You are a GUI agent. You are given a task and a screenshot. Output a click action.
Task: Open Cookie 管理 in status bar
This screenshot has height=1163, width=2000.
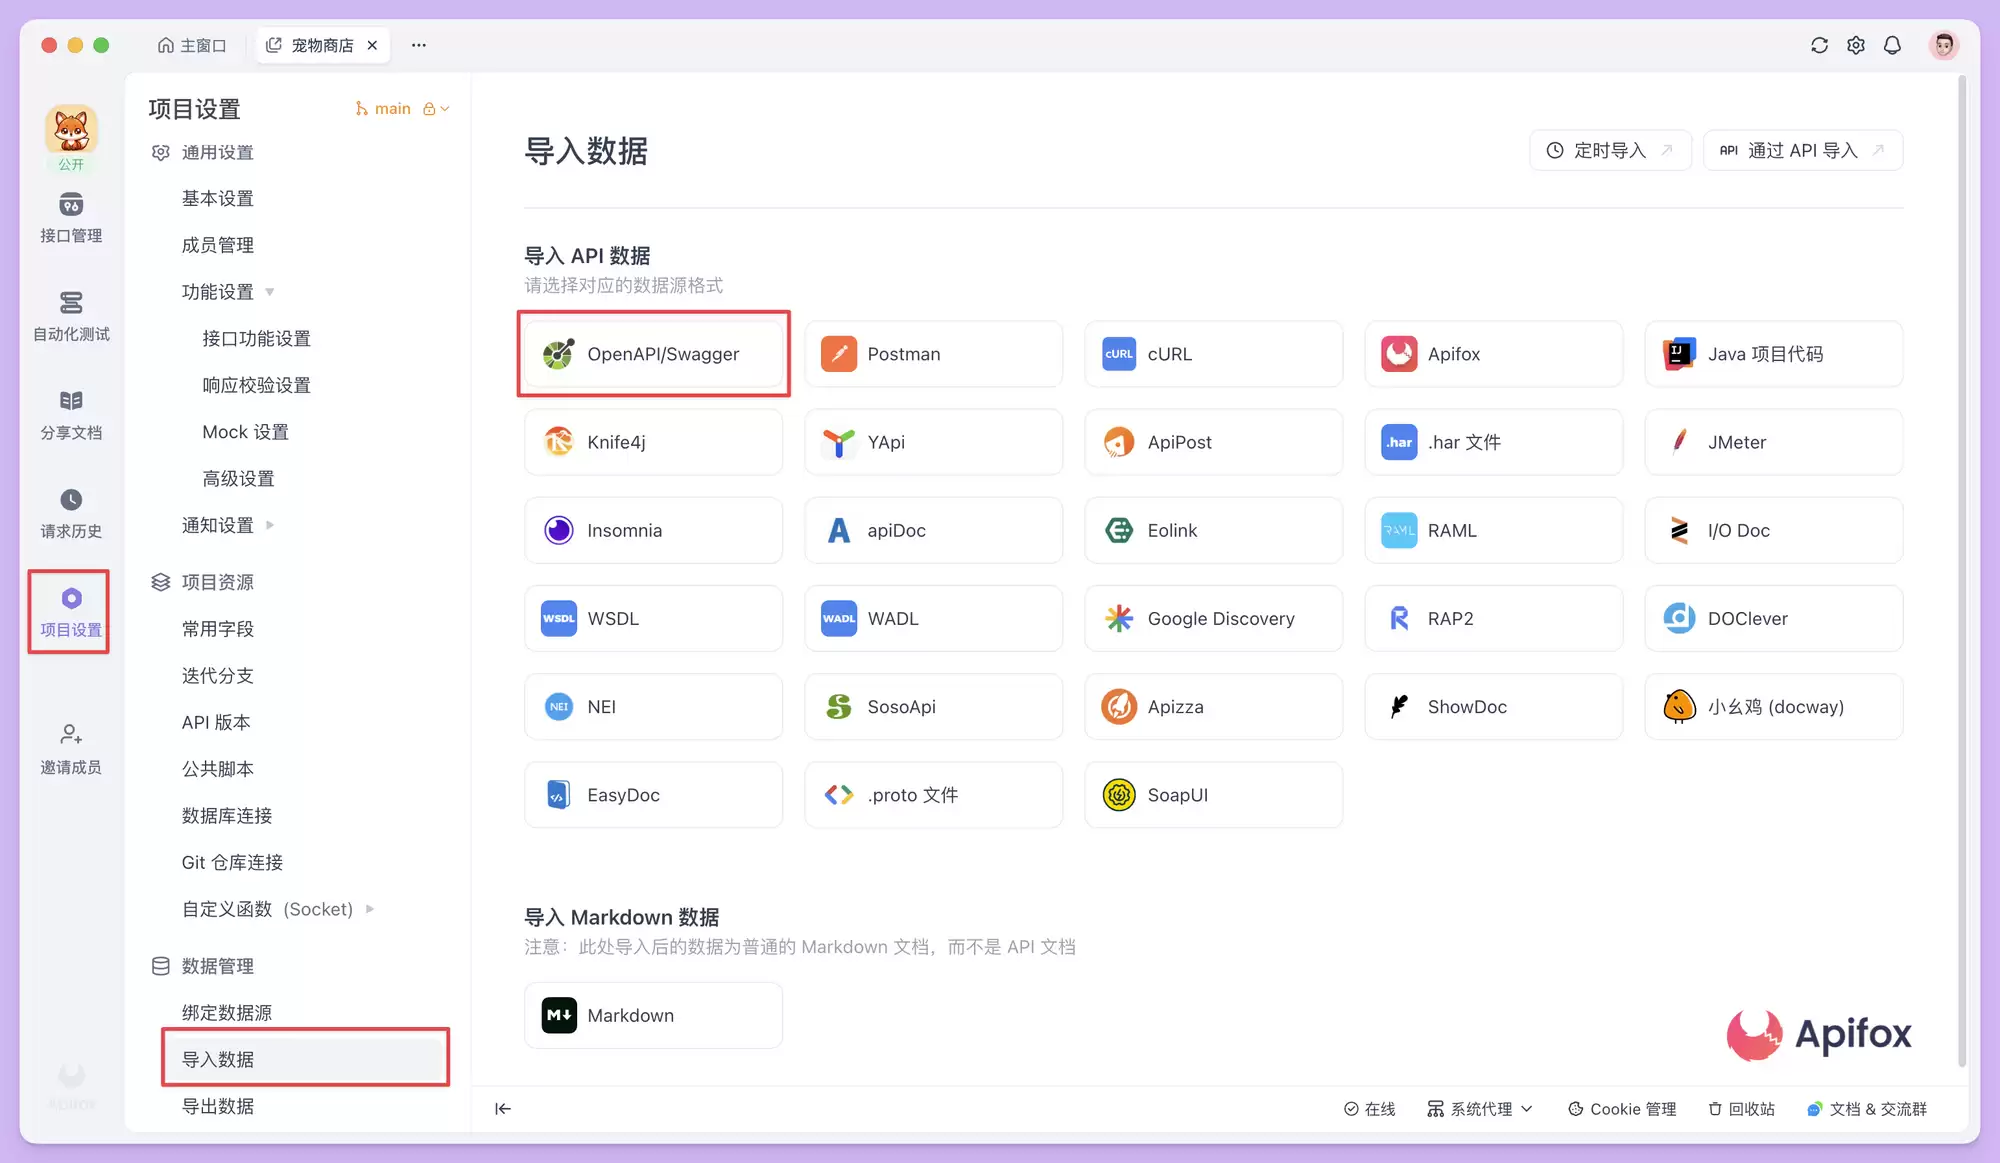click(1622, 1108)
